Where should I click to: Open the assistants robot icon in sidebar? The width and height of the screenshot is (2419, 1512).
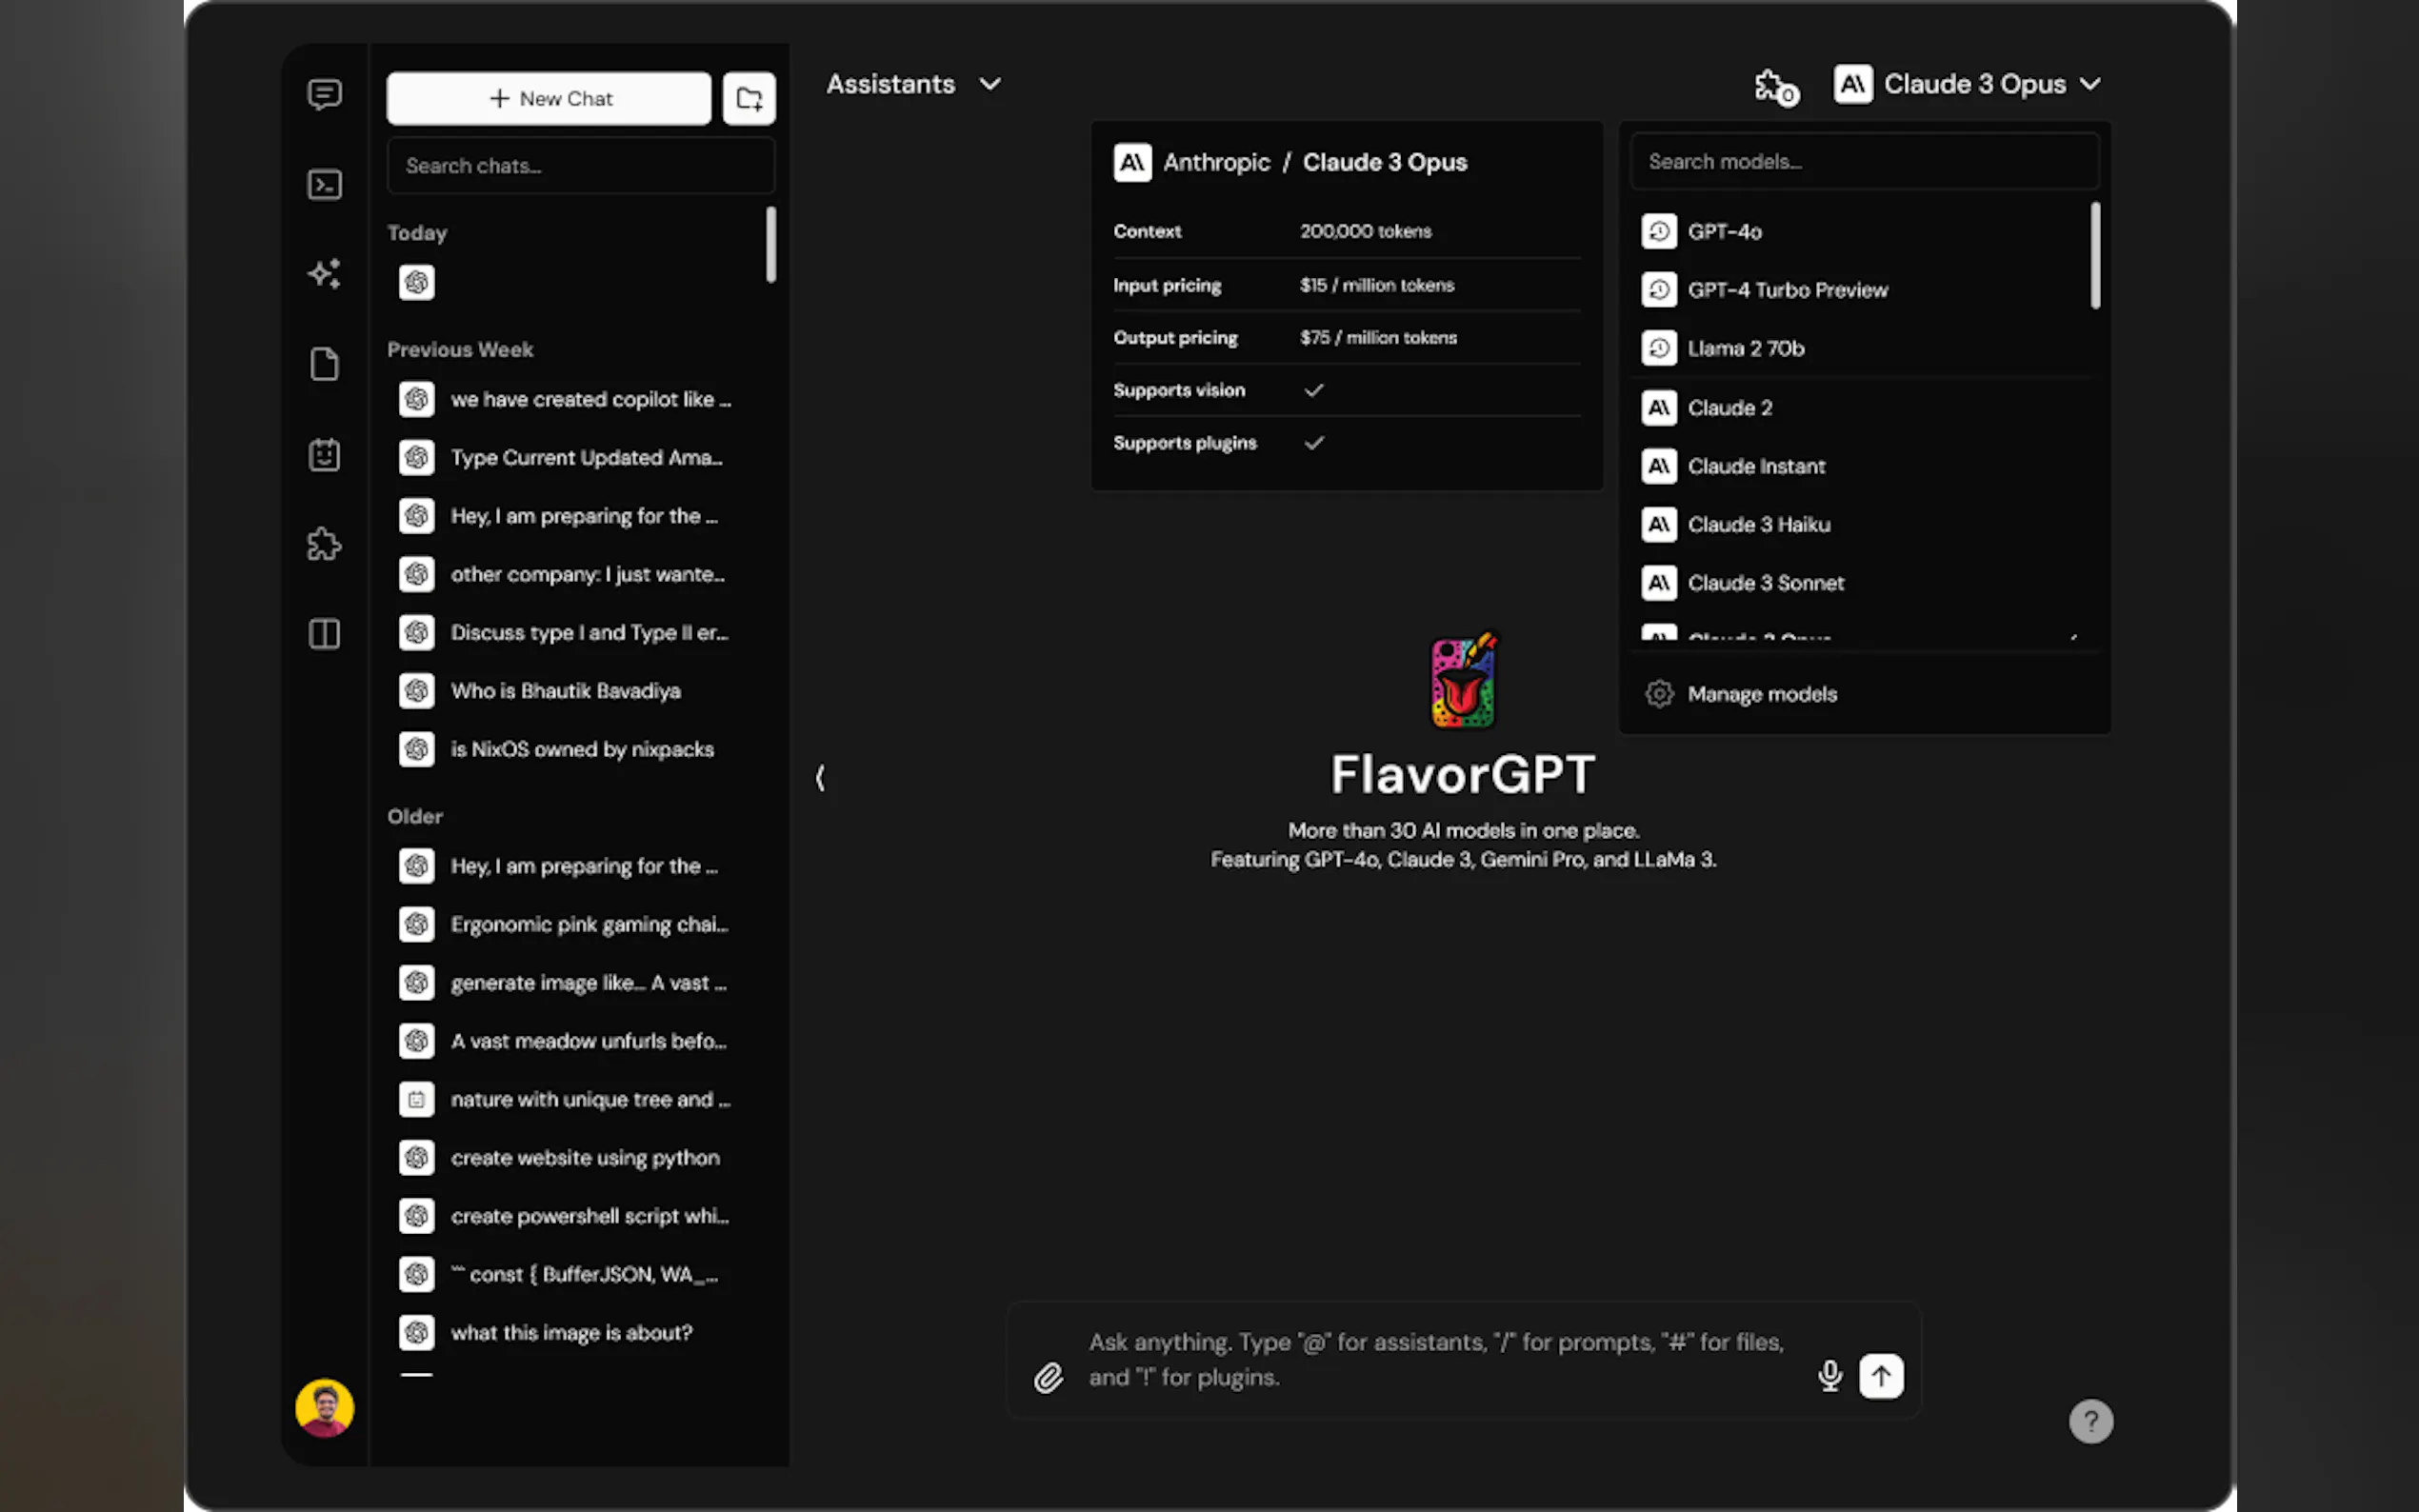click(324, 455)
